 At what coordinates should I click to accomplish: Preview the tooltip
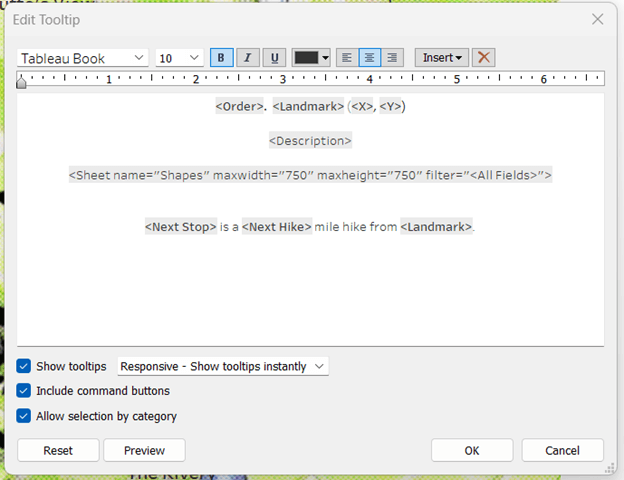pos(144,450)
